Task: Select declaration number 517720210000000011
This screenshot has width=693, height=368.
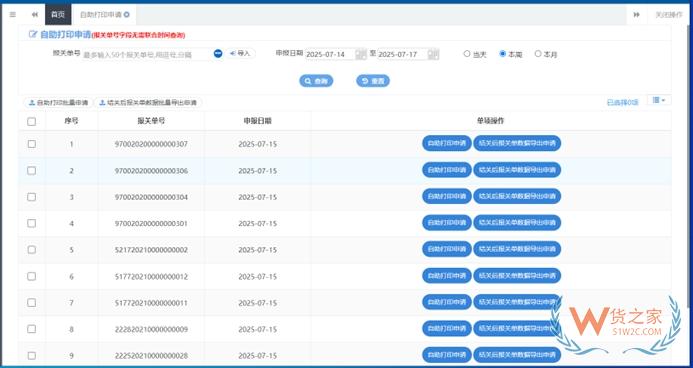Action: pos(151,303)
